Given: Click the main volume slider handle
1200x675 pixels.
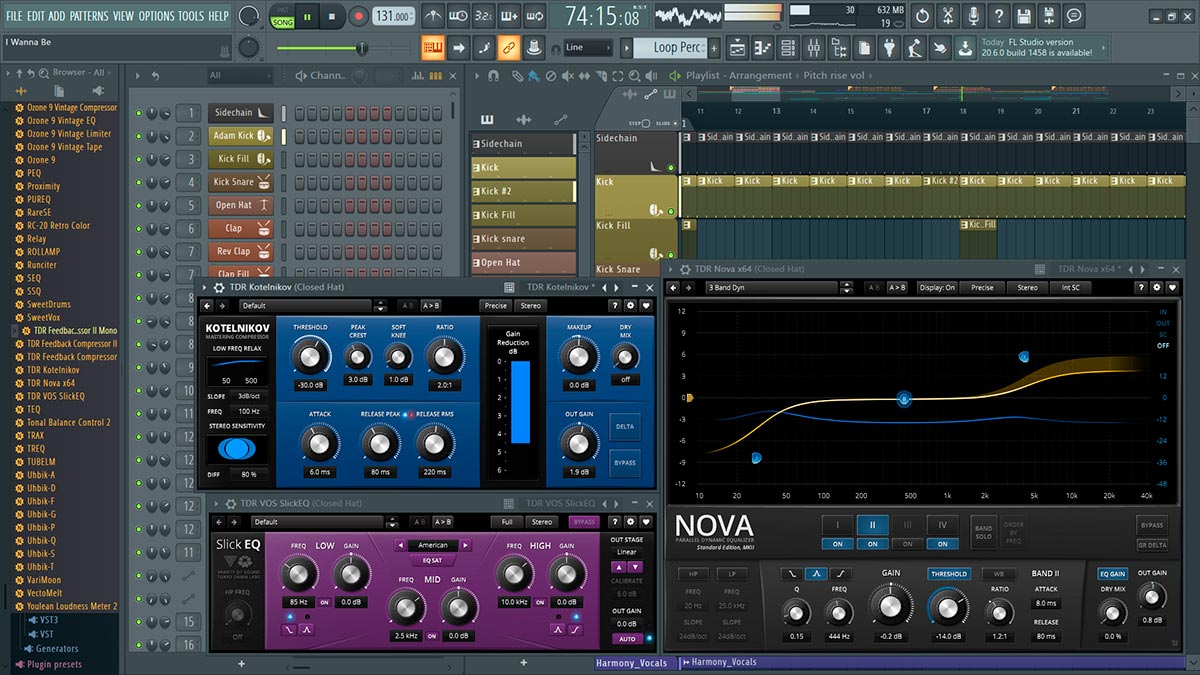Looking at the screenshot, I should (x=362, y=48).
